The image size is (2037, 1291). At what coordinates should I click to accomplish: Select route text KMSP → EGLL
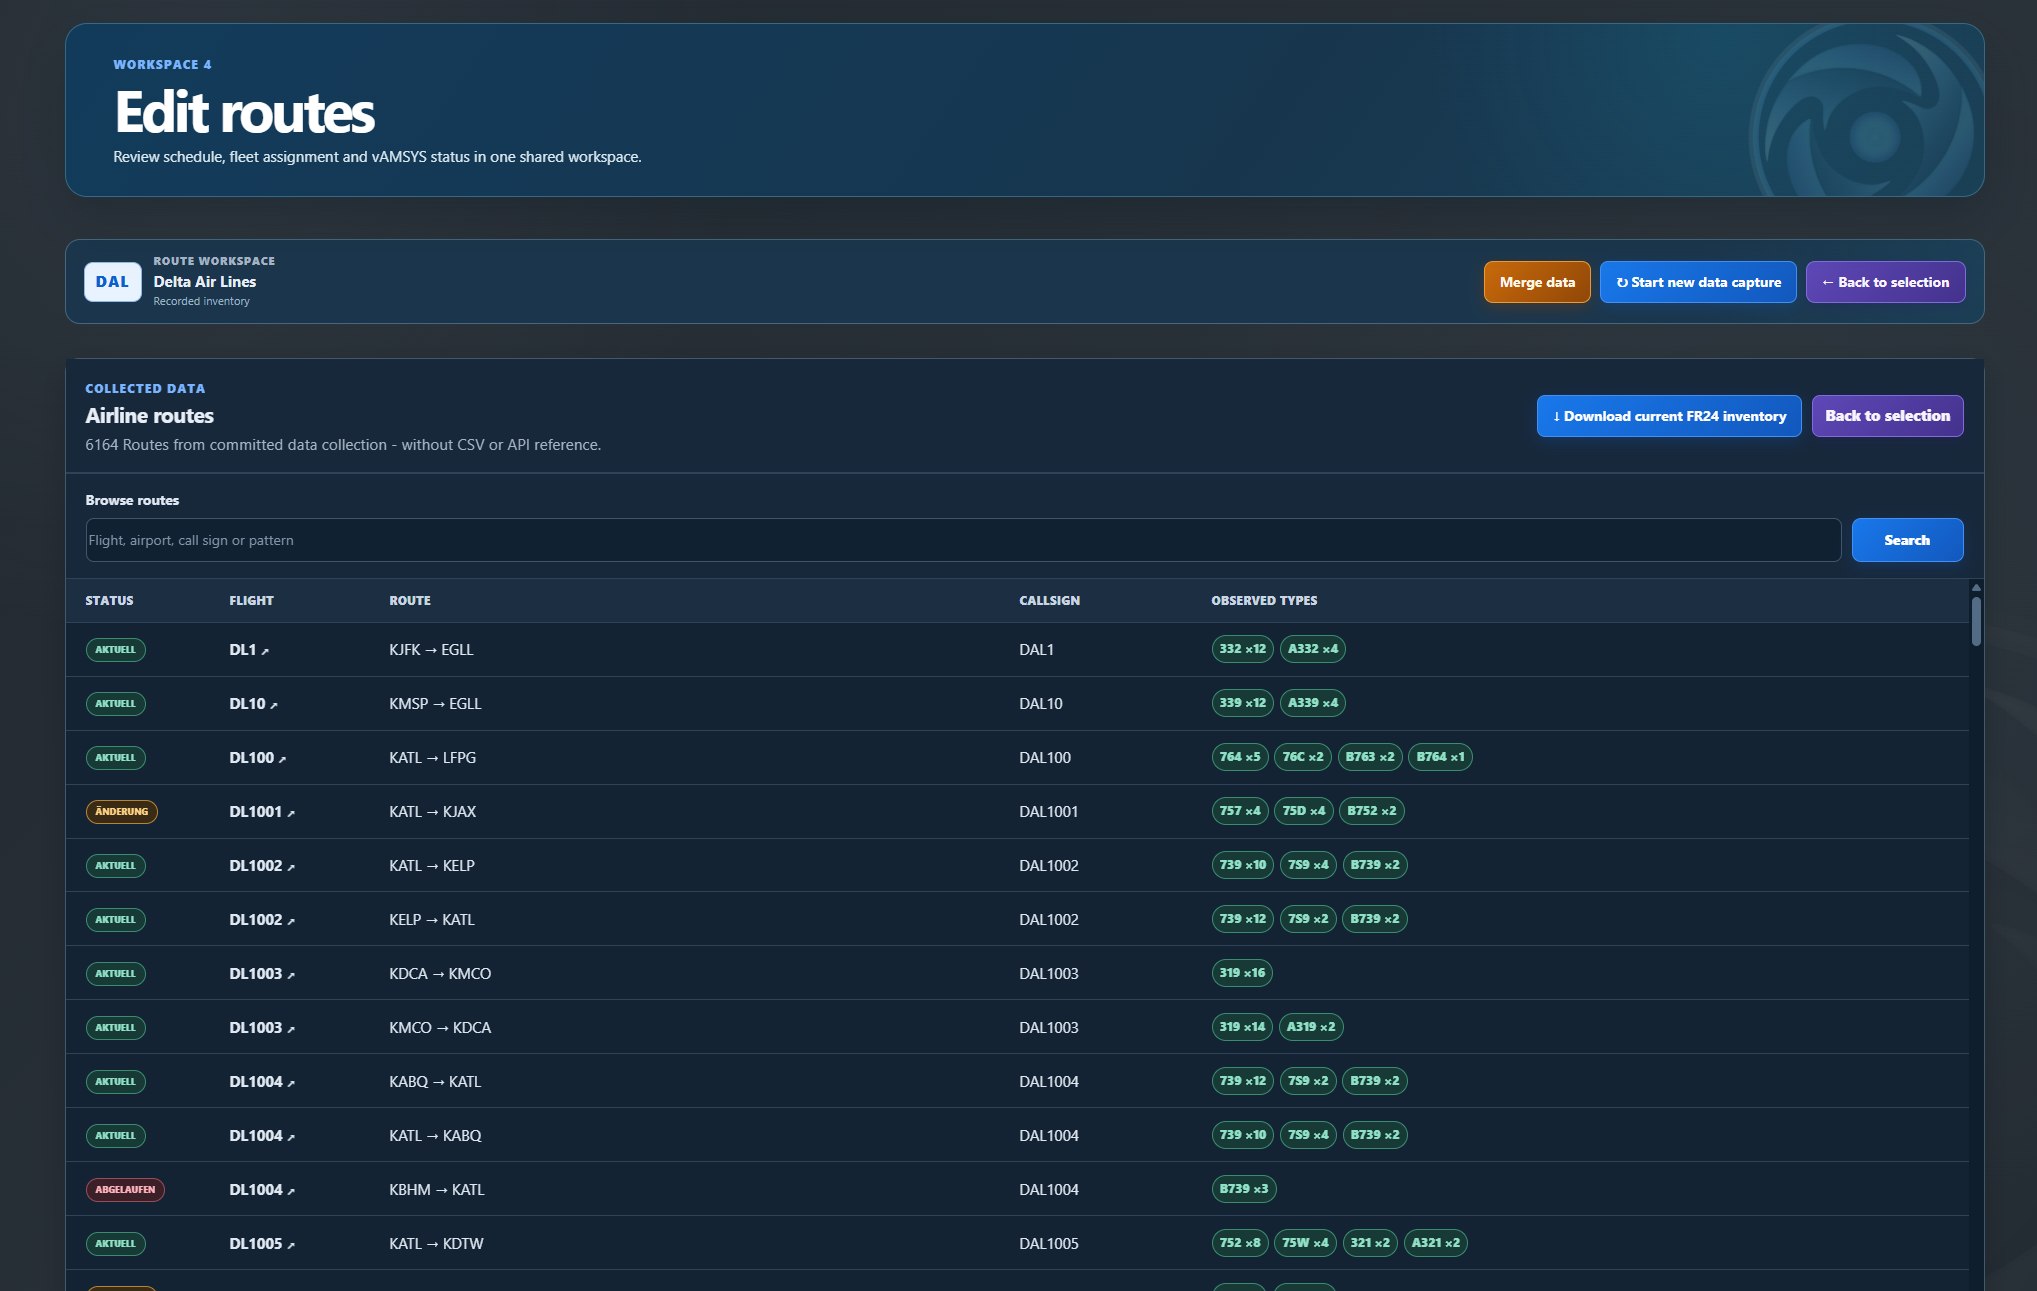click(x=435, y=704)
